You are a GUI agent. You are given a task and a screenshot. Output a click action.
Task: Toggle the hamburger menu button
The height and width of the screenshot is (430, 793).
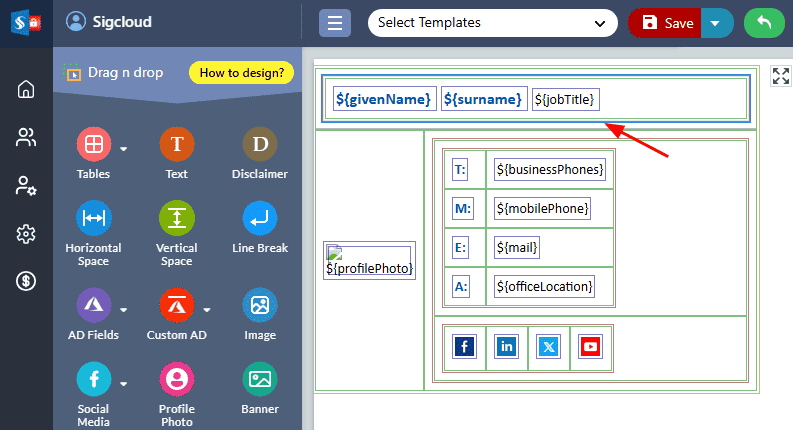[334, 23]
